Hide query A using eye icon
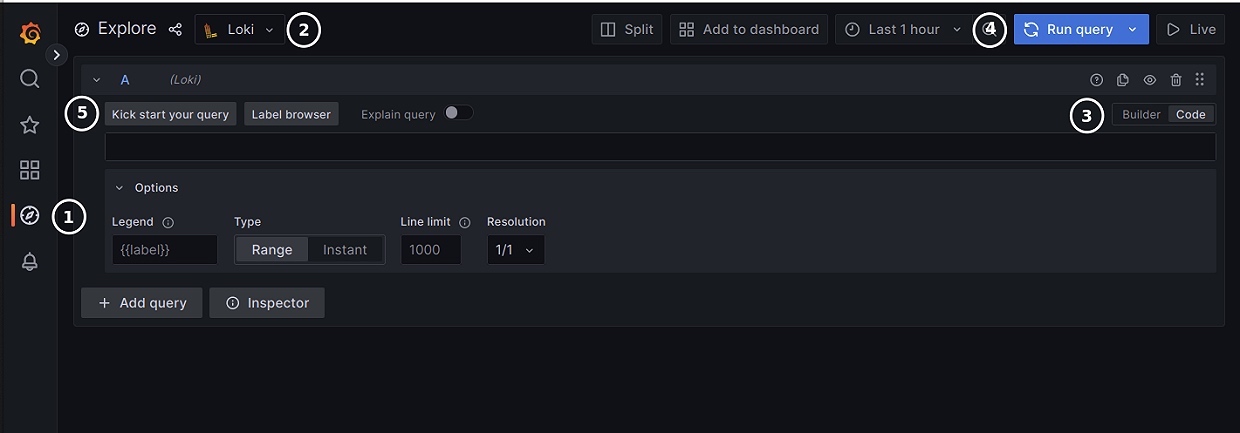This screenshot has width=1240, height=433. tap(1150, 80)
